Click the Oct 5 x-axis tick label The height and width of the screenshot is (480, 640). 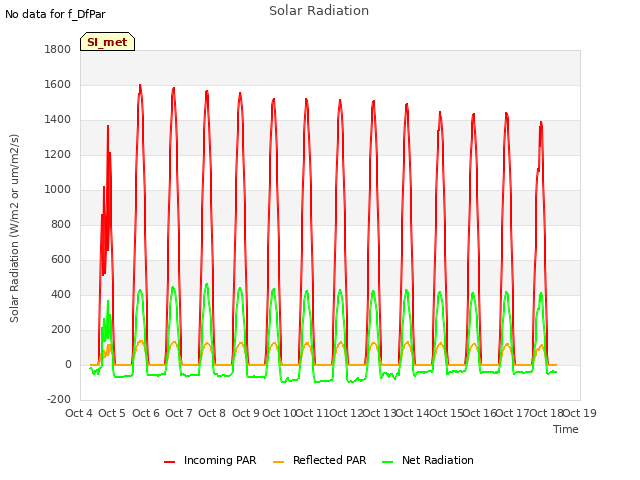click(112, 413)
